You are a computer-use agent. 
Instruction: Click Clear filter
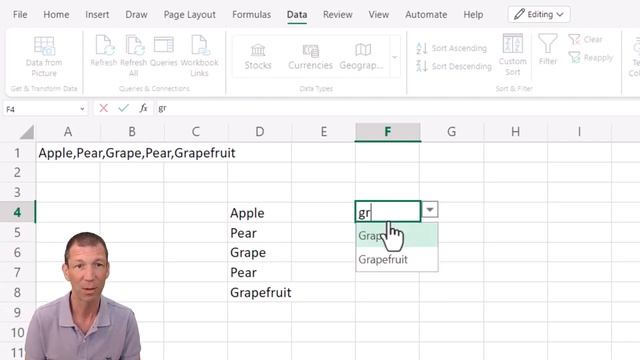click(x=585, y=40)
